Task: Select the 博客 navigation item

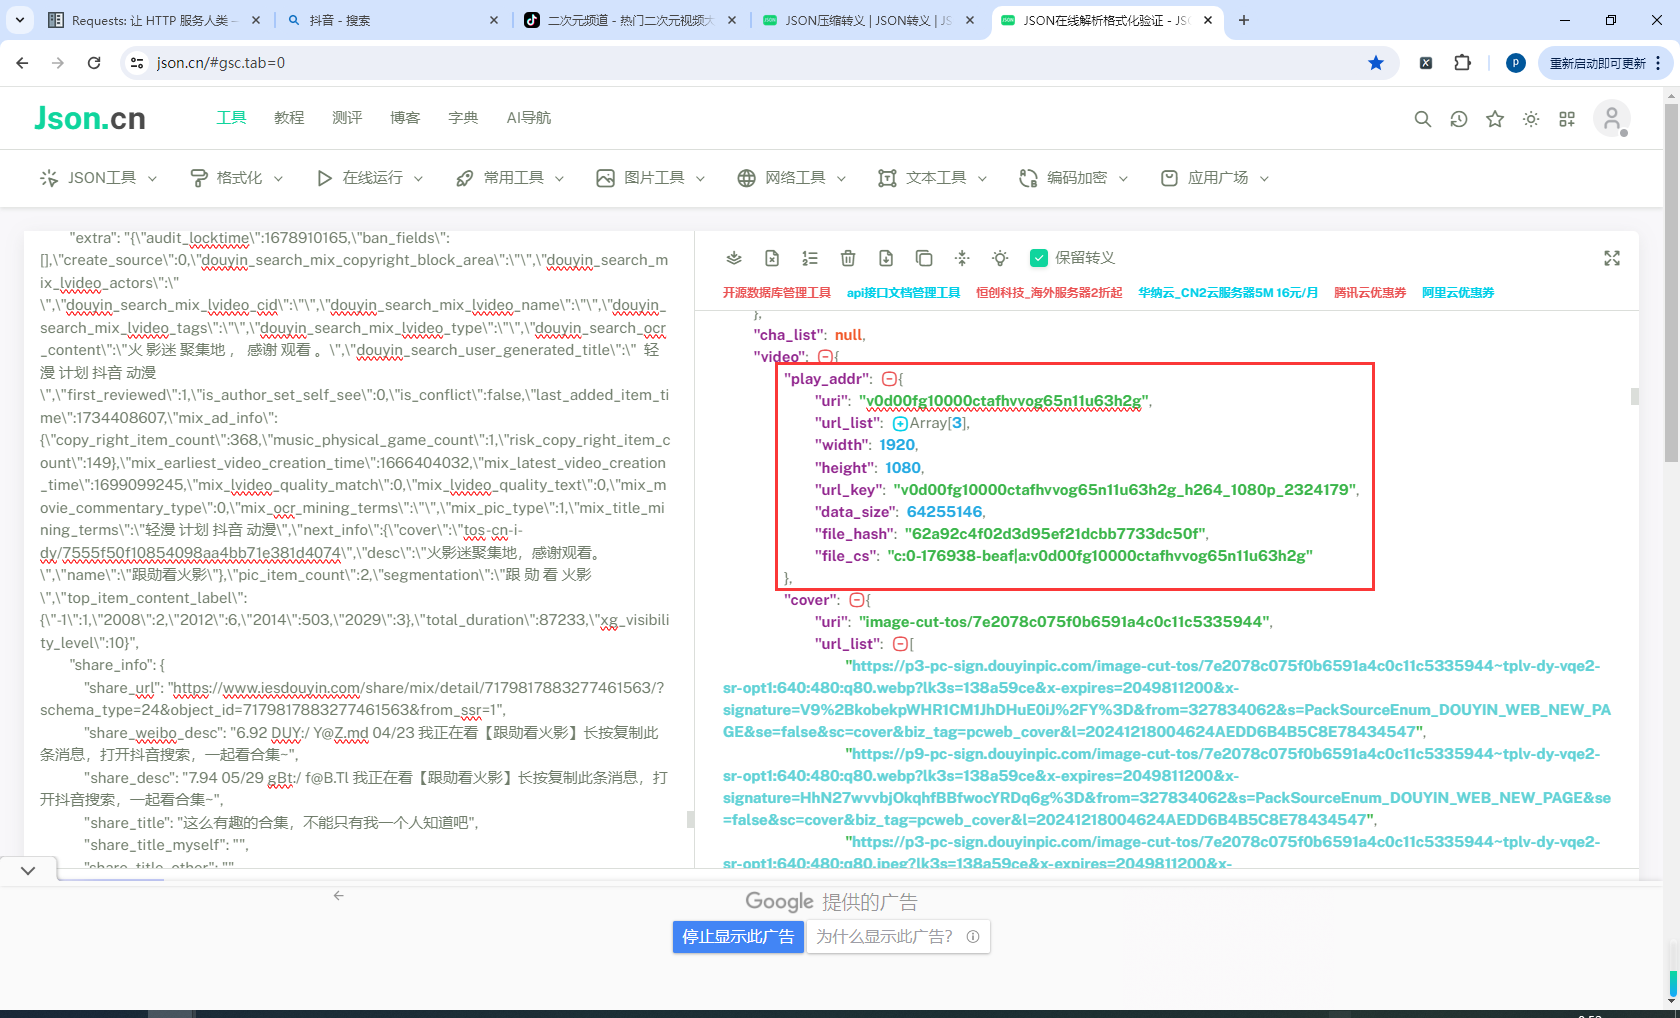Action: pos(405,118)
